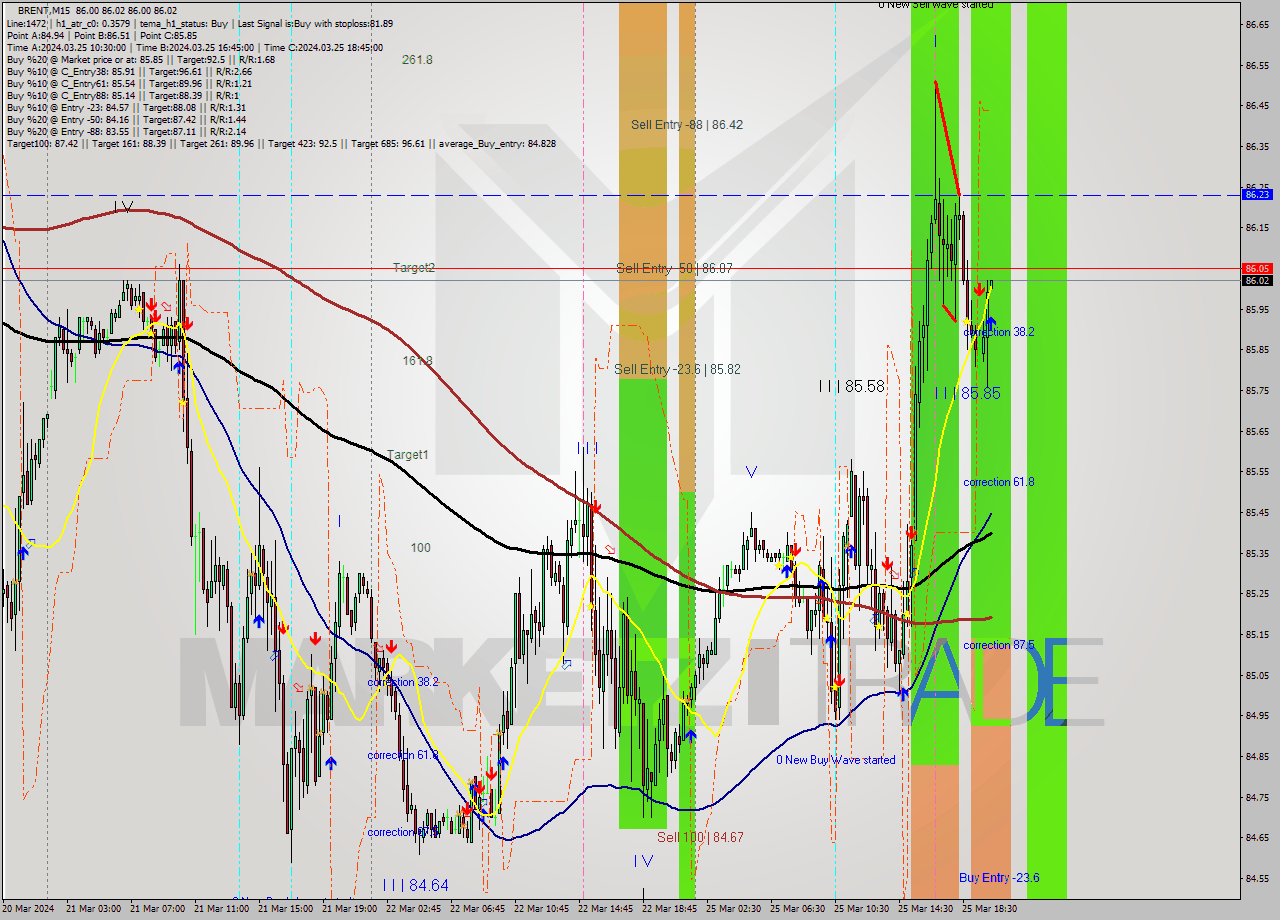Click the 'Target2' level label
The height and width of the screenshot is (920, 1280).
(413, 268)
